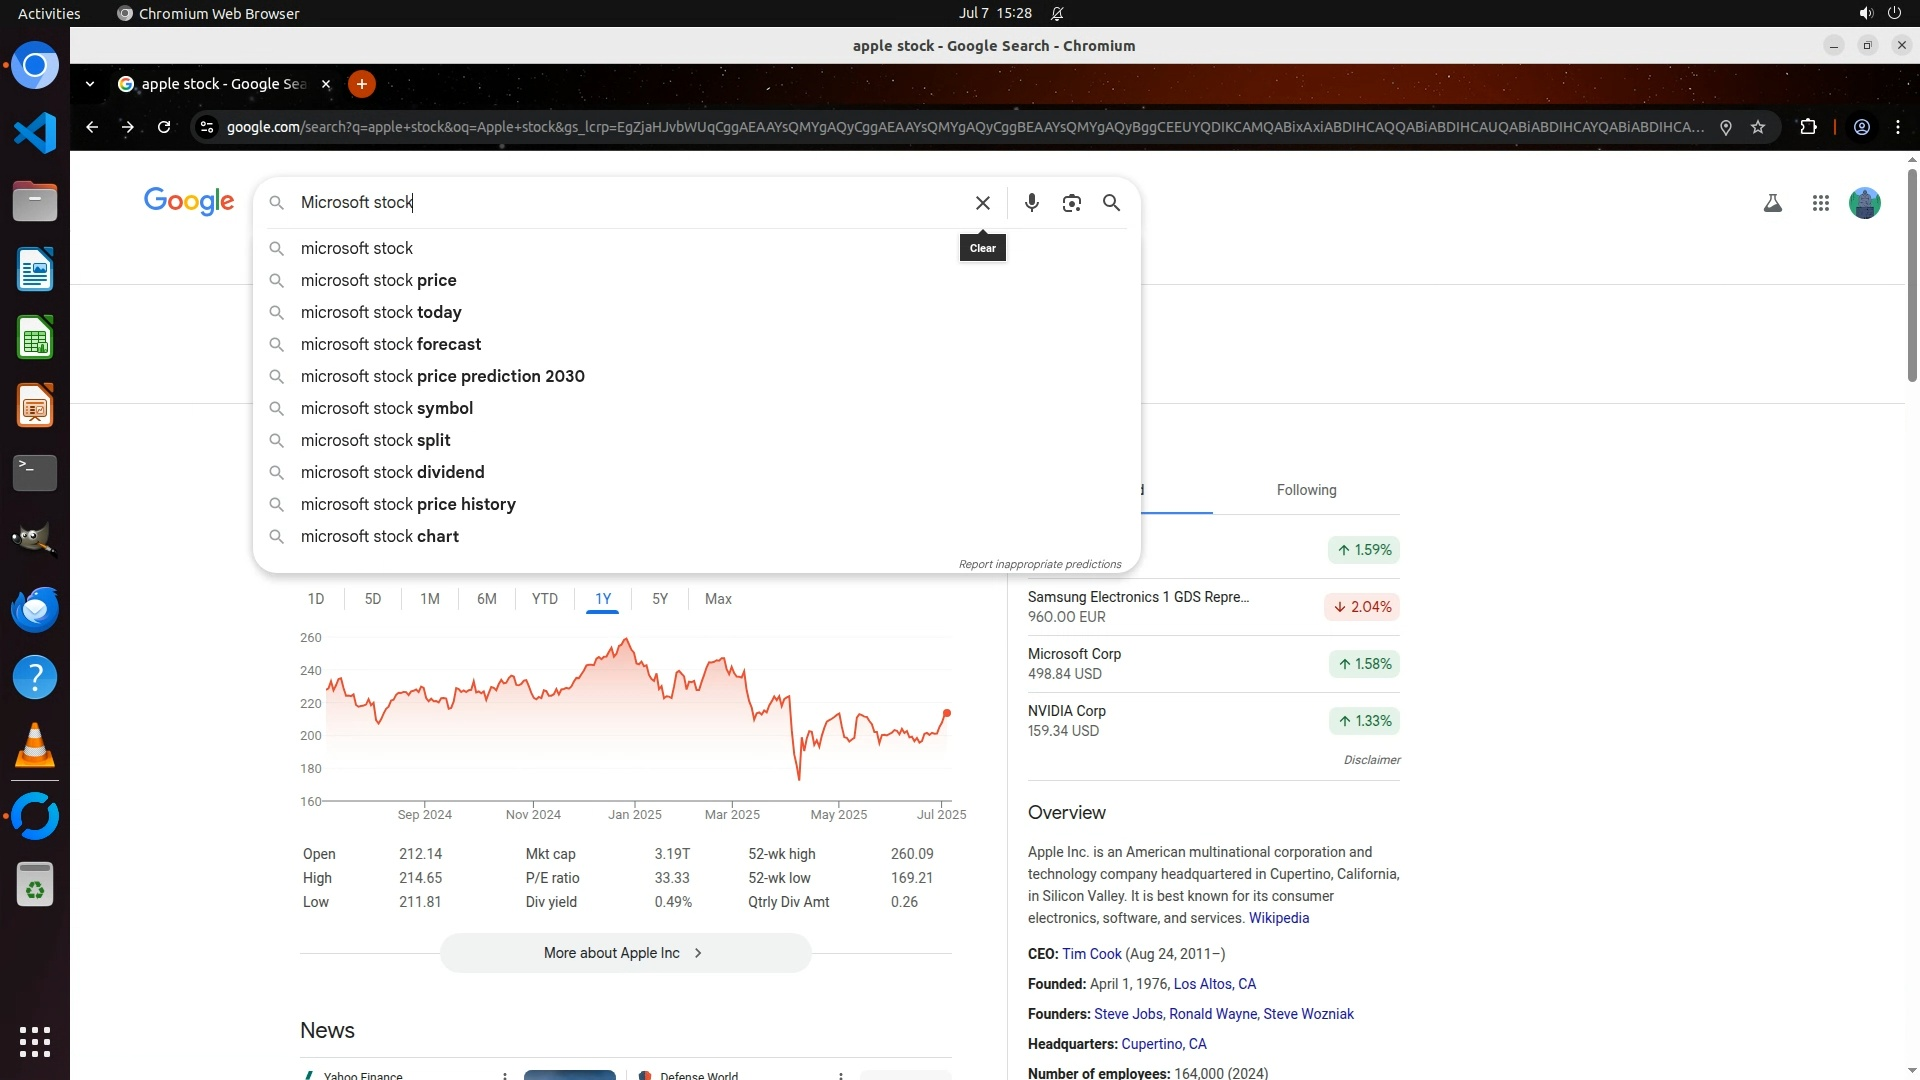
Task: Open Extensions puzzle icon in toolbar
Action: click(x=1808, y=127)
